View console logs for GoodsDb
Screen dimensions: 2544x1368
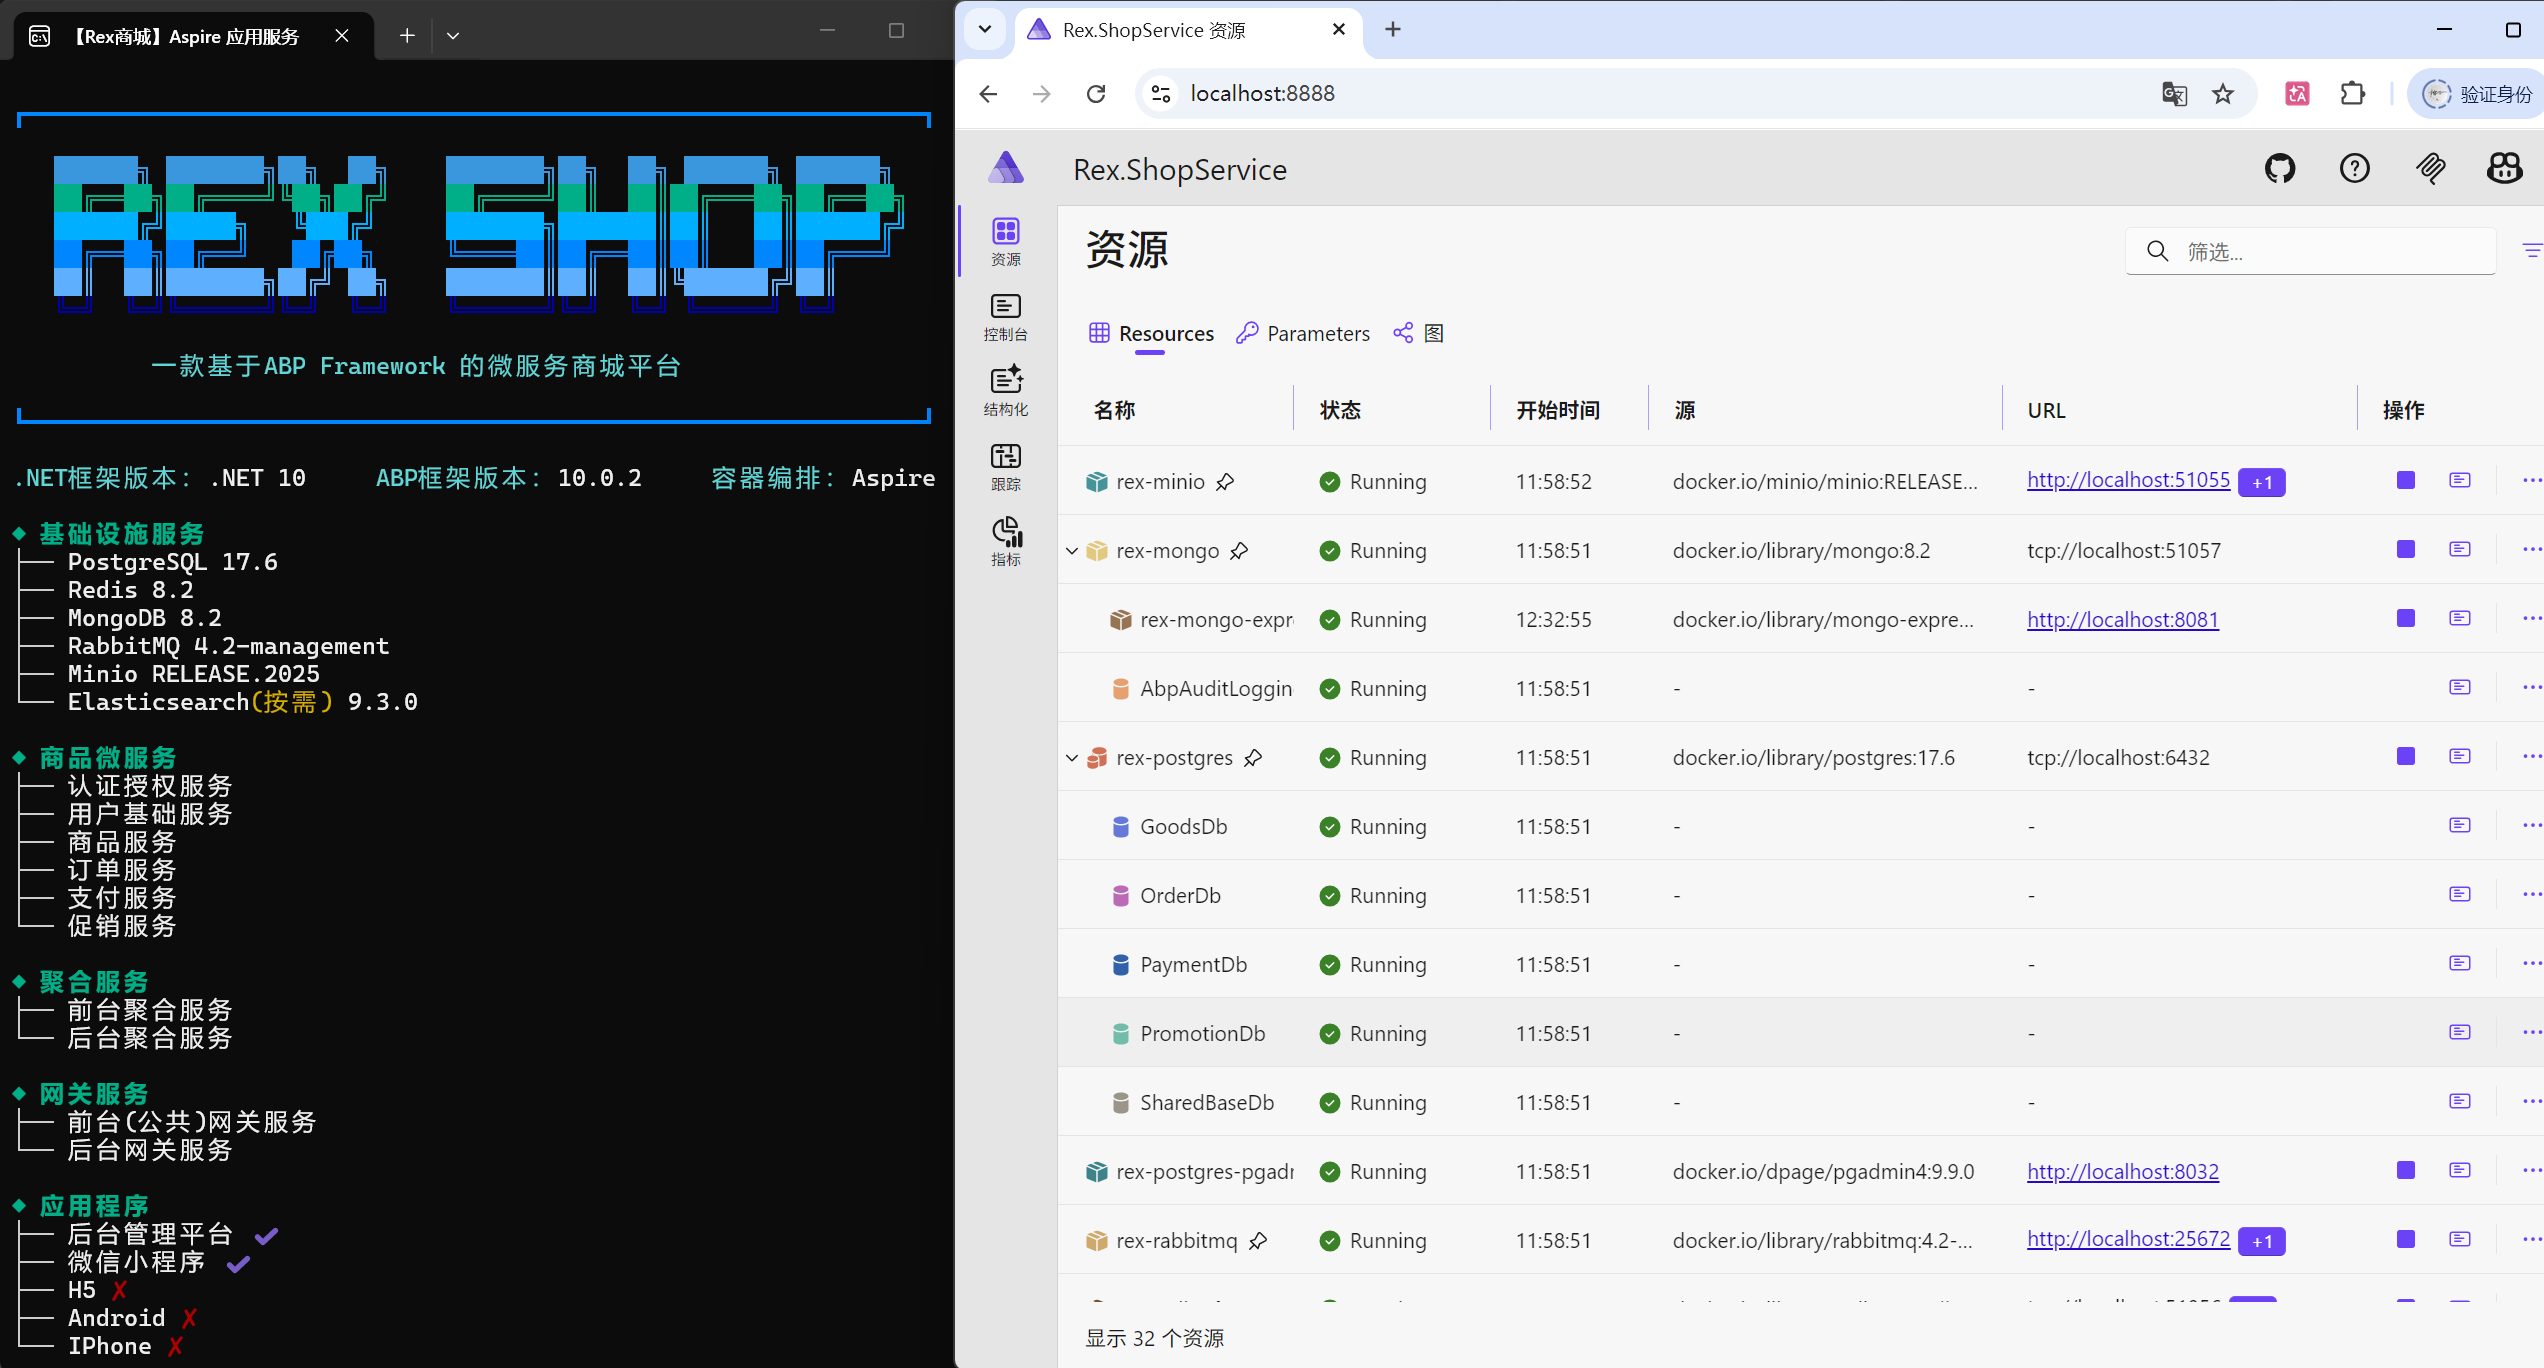pyautogui.click(x=2460, y=825)
